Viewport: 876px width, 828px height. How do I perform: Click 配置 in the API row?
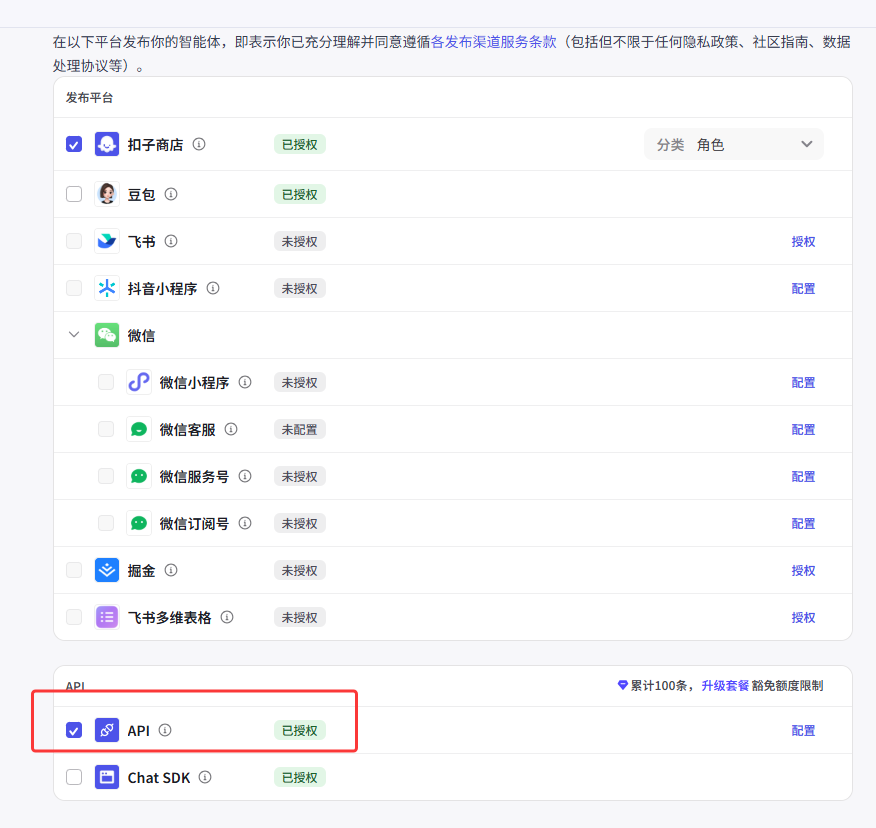(803, 730)
